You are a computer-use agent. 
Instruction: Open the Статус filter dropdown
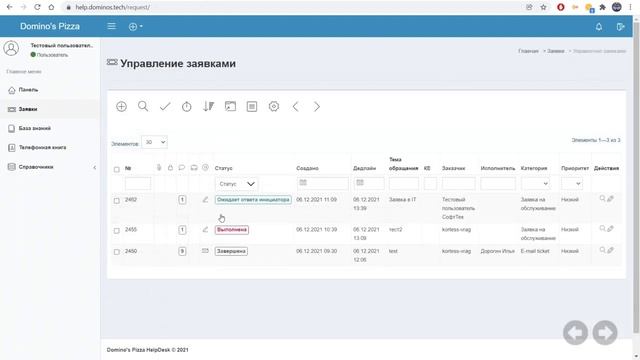[237, 184]
